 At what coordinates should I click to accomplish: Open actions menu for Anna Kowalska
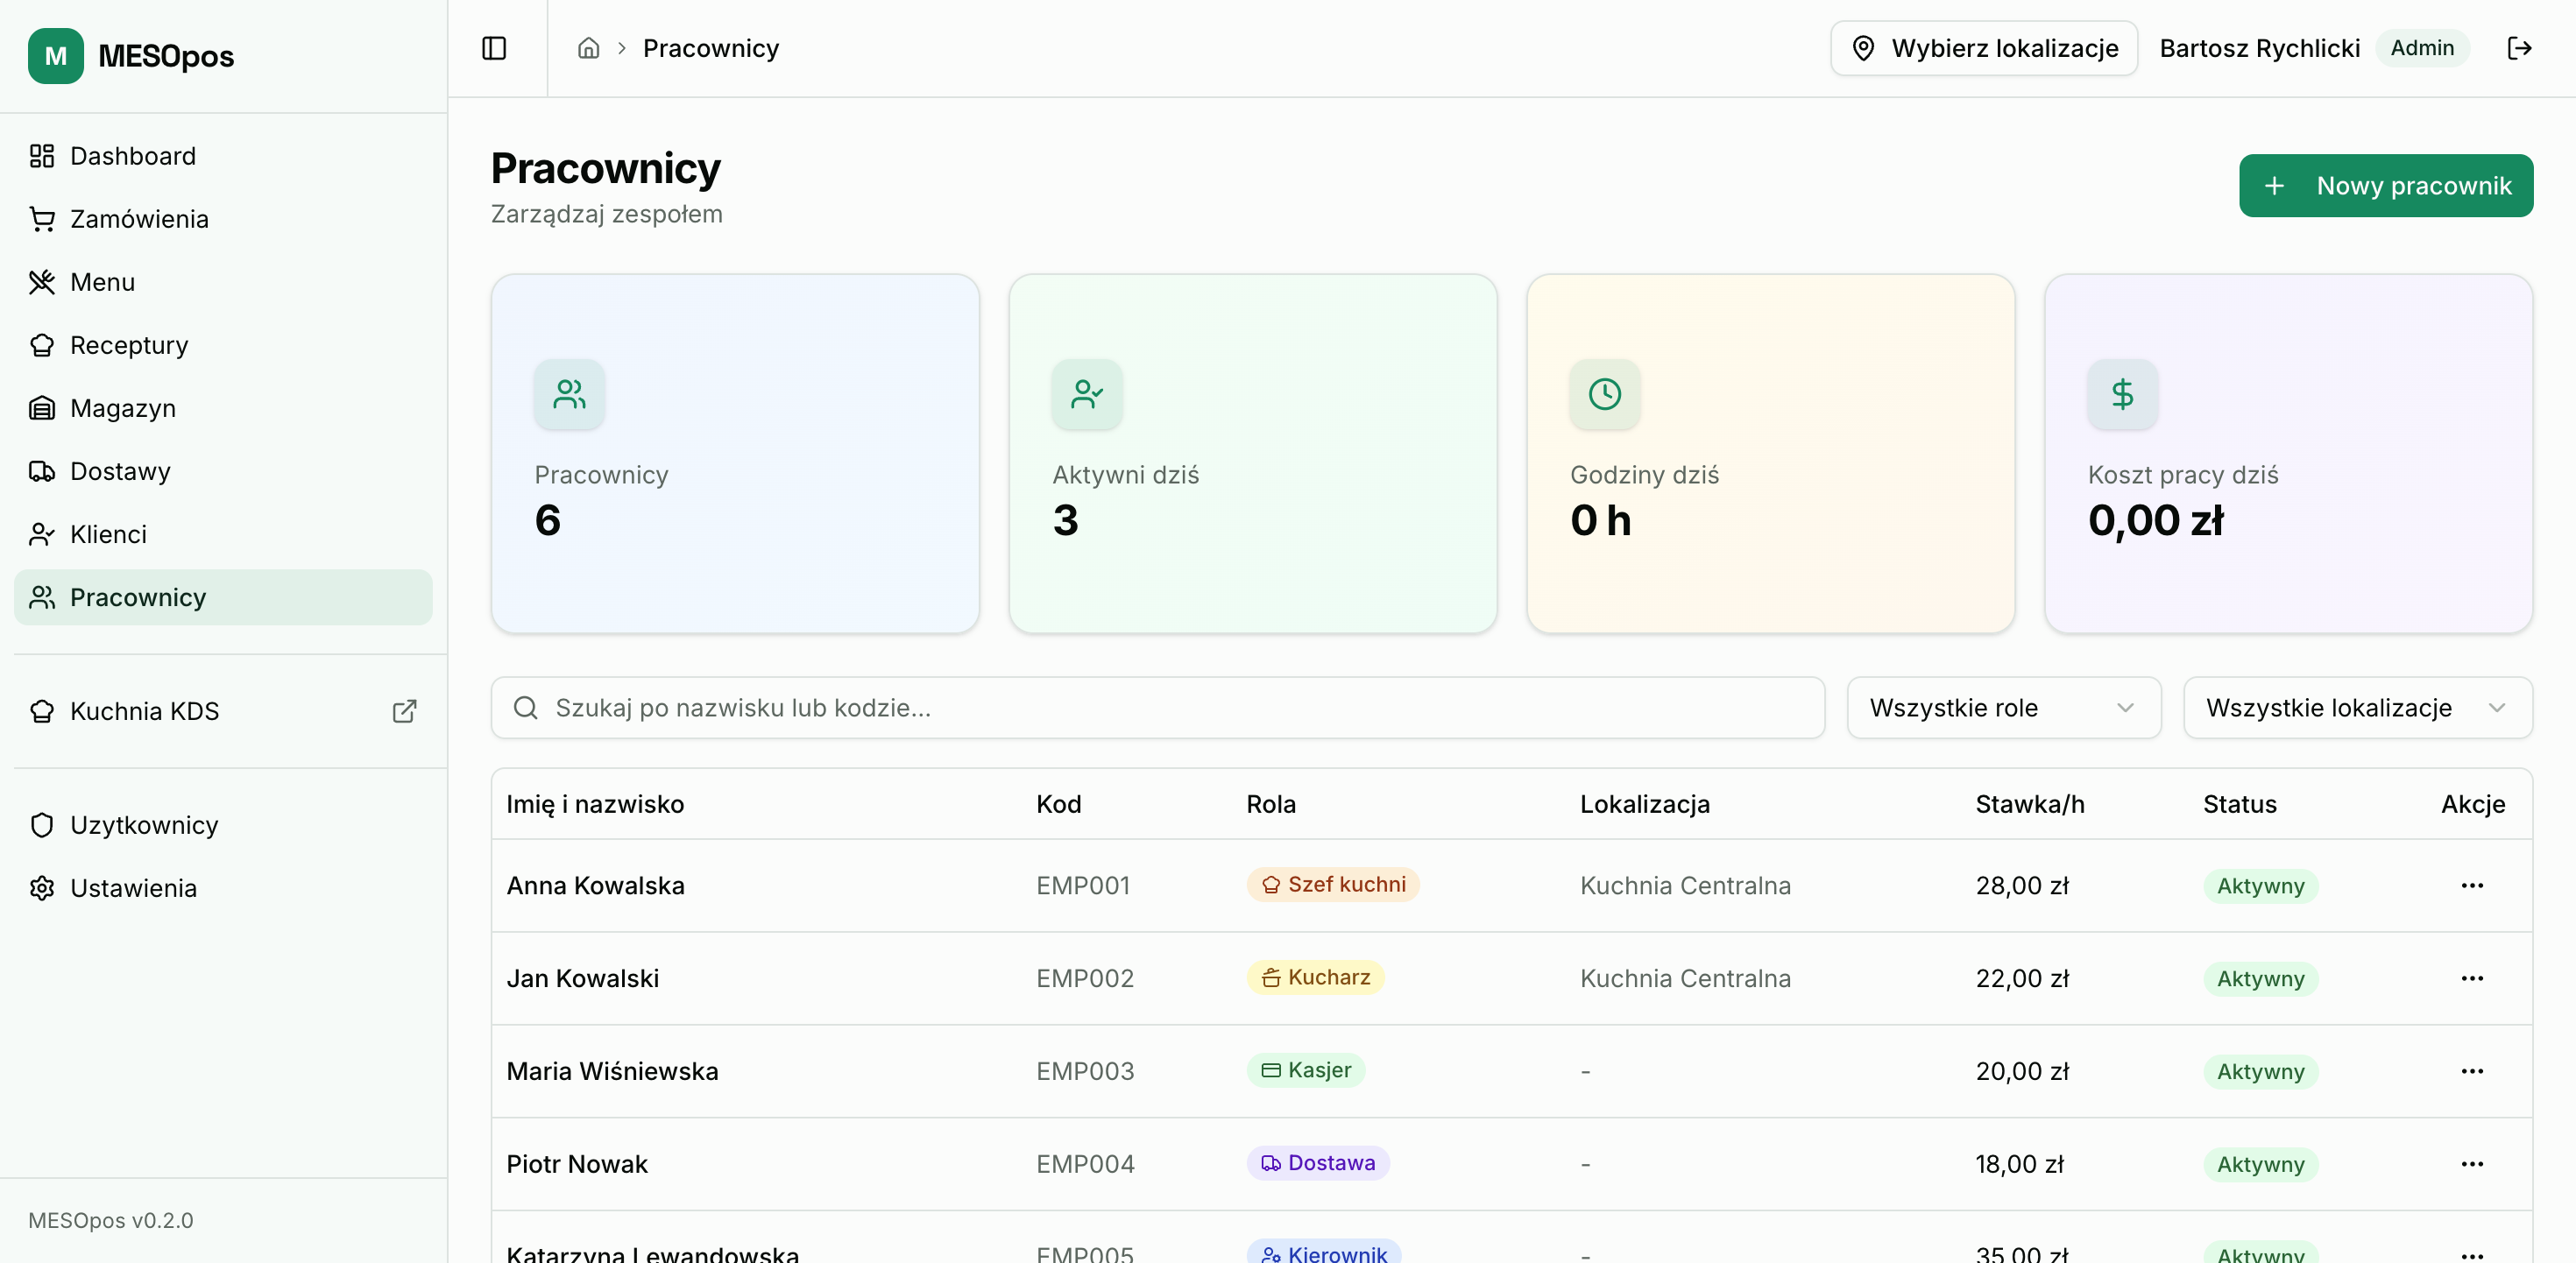point(2472,886)
